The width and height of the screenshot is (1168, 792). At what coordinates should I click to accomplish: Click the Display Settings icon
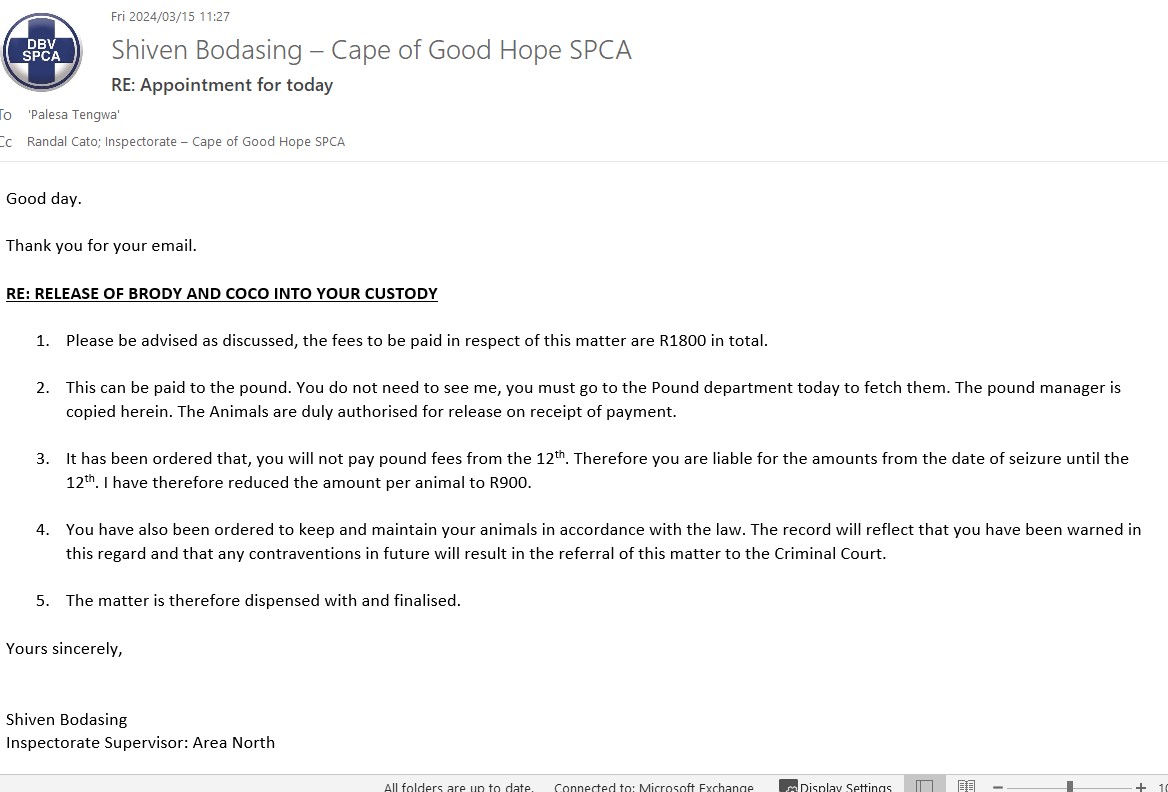coord(788,787)
